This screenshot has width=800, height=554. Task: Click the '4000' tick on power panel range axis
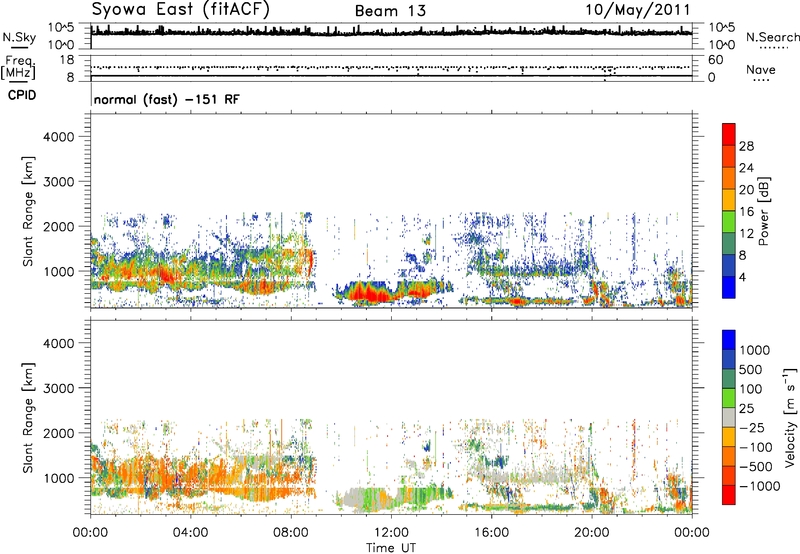[x=59, y=137]
